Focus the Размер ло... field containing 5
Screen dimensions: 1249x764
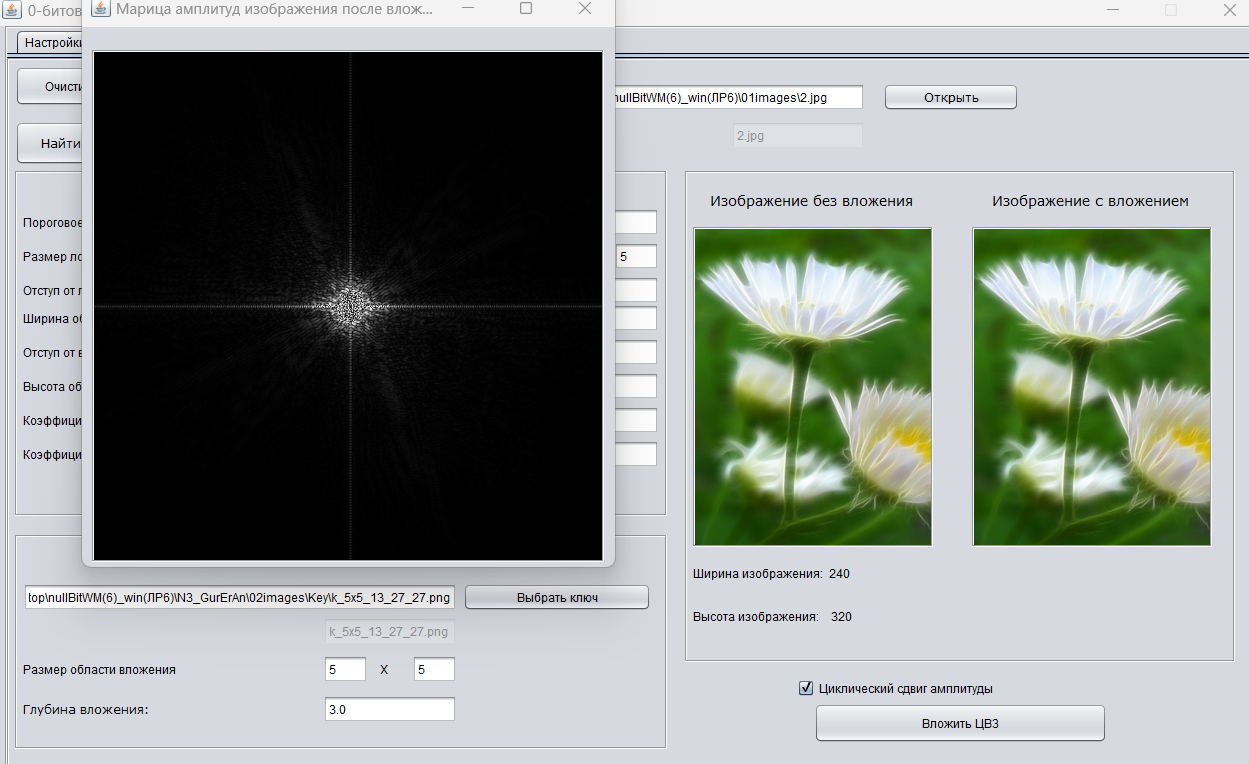pos(636,256)
